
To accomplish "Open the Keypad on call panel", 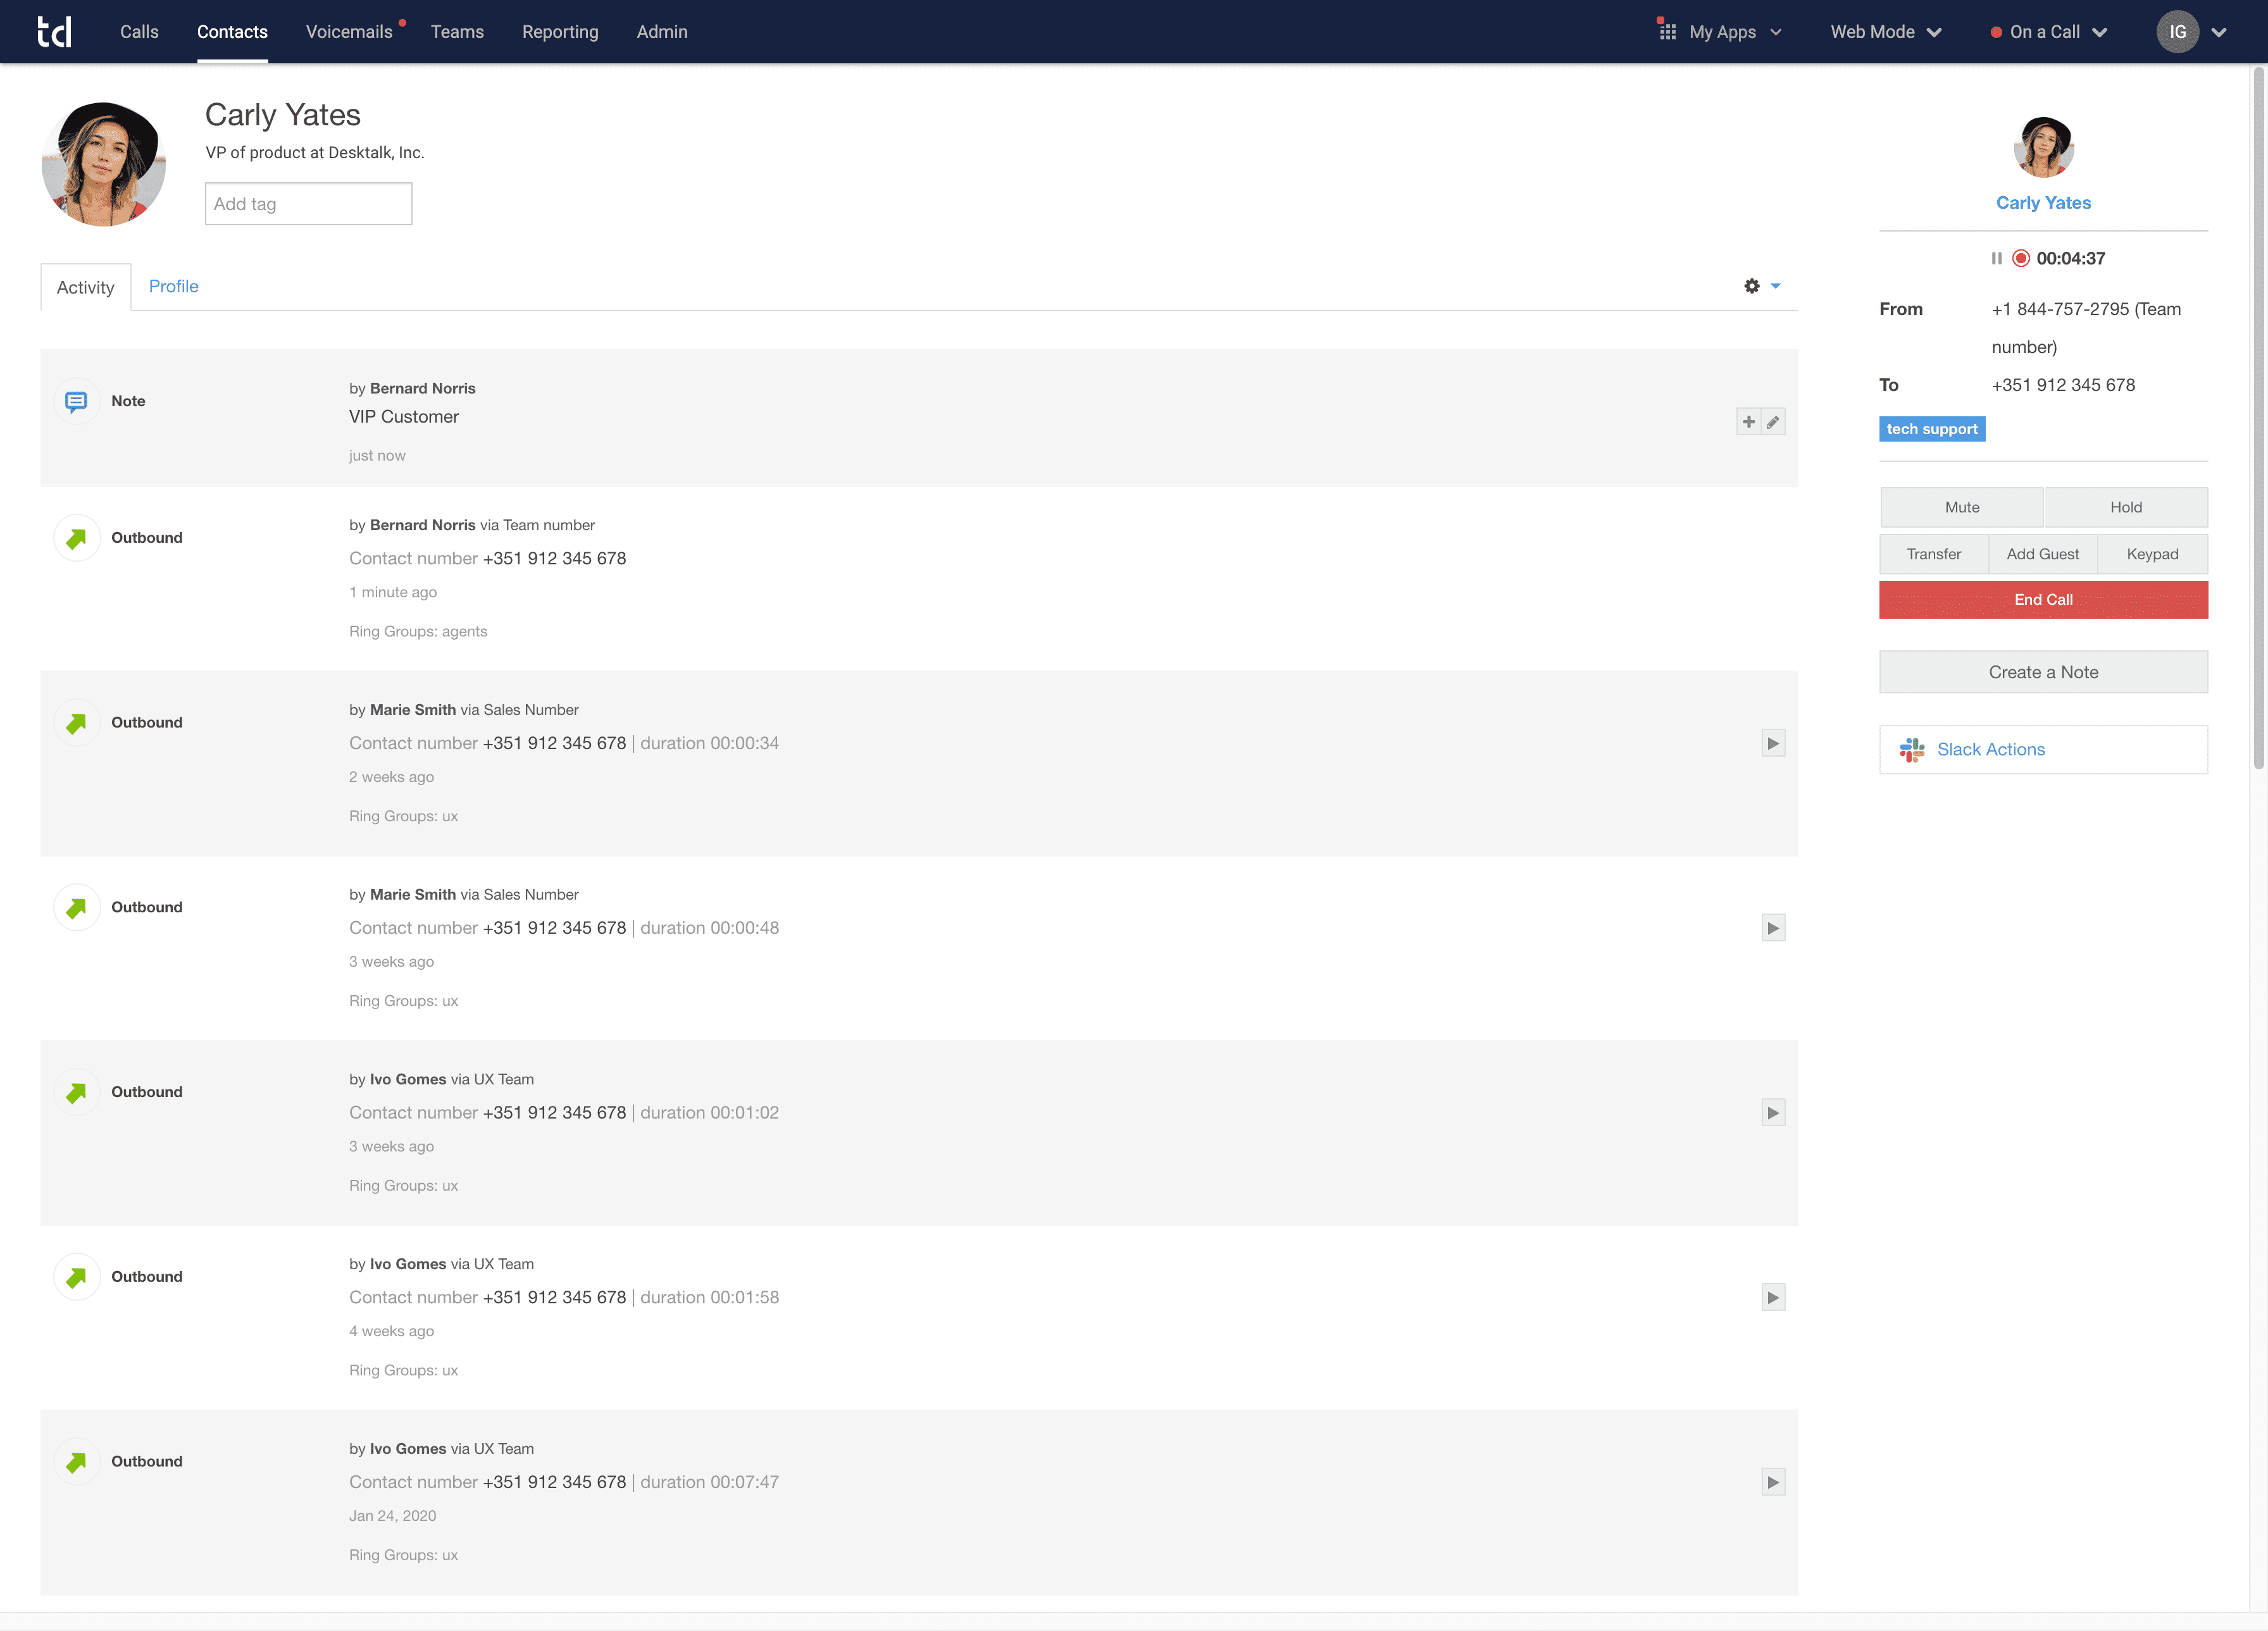I will tap(2152, 554).
